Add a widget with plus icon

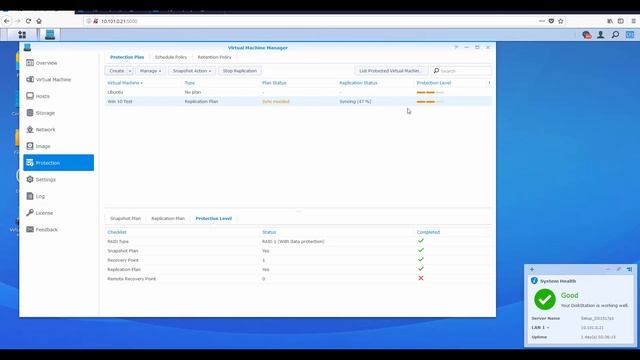click(x=532, y=269)
